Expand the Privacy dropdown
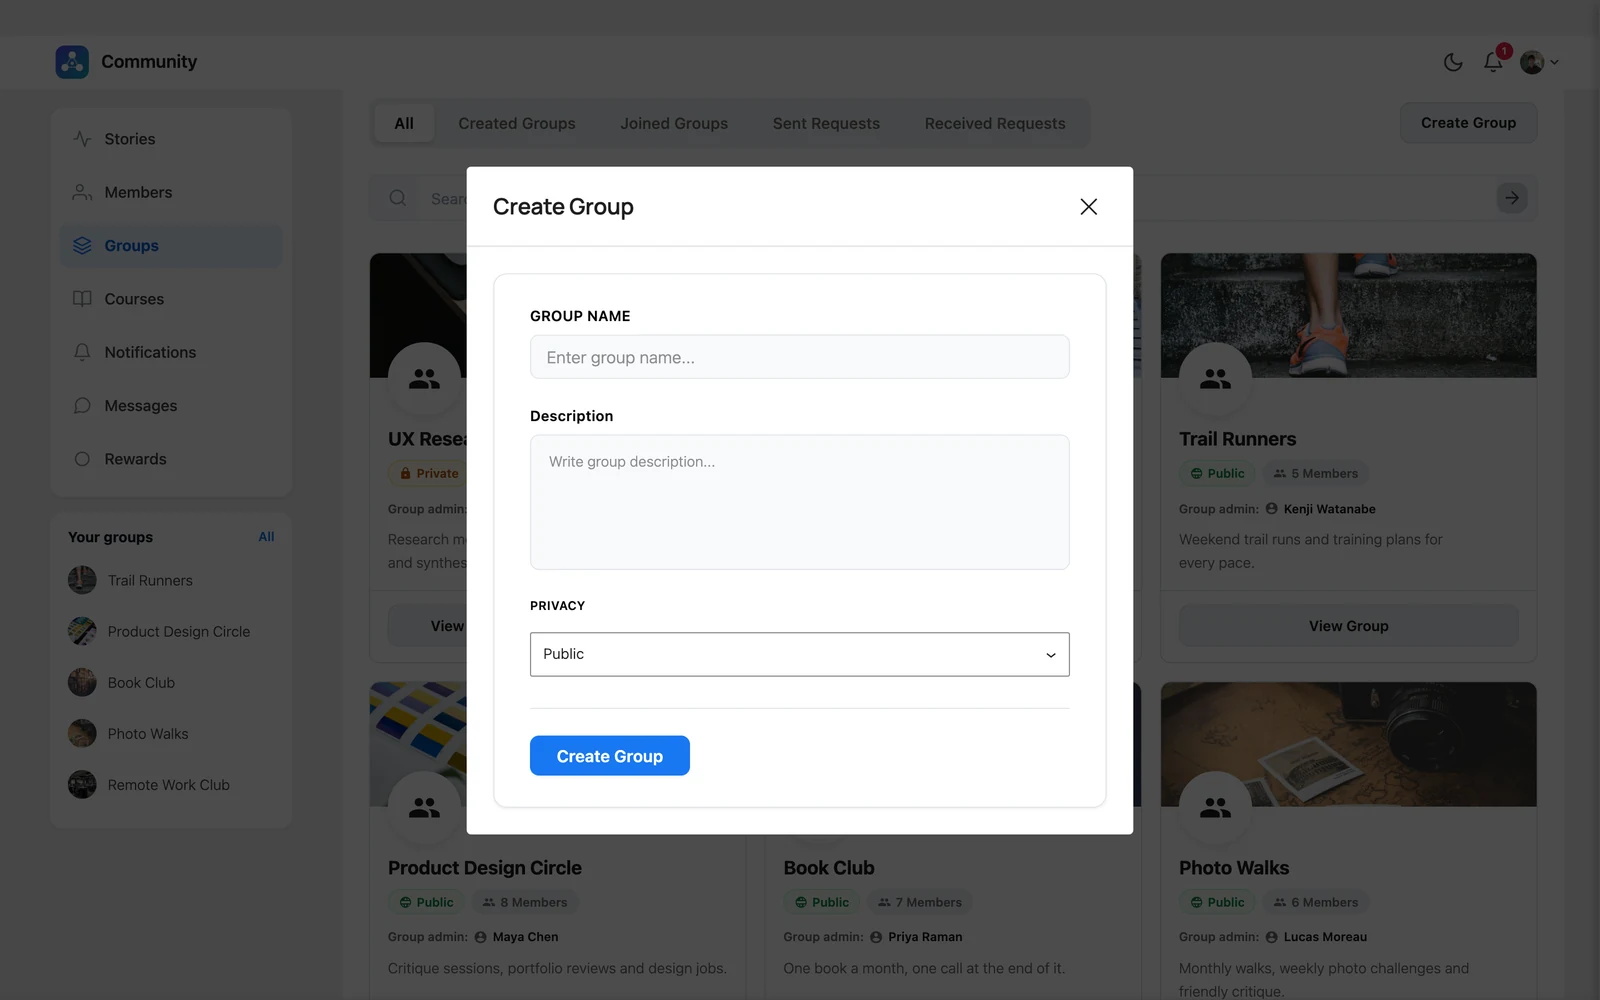Image resolution: width=1600 pixels, height=1000 pixels. 800,654
